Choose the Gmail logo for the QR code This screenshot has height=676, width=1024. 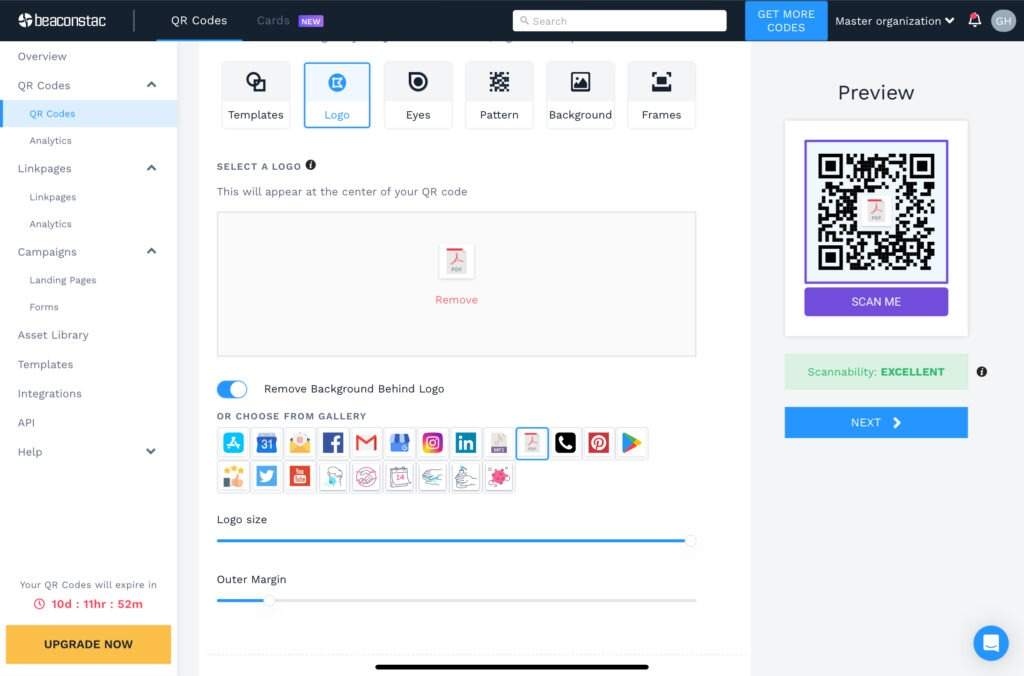pyautogui.click(x=365, y=442)
